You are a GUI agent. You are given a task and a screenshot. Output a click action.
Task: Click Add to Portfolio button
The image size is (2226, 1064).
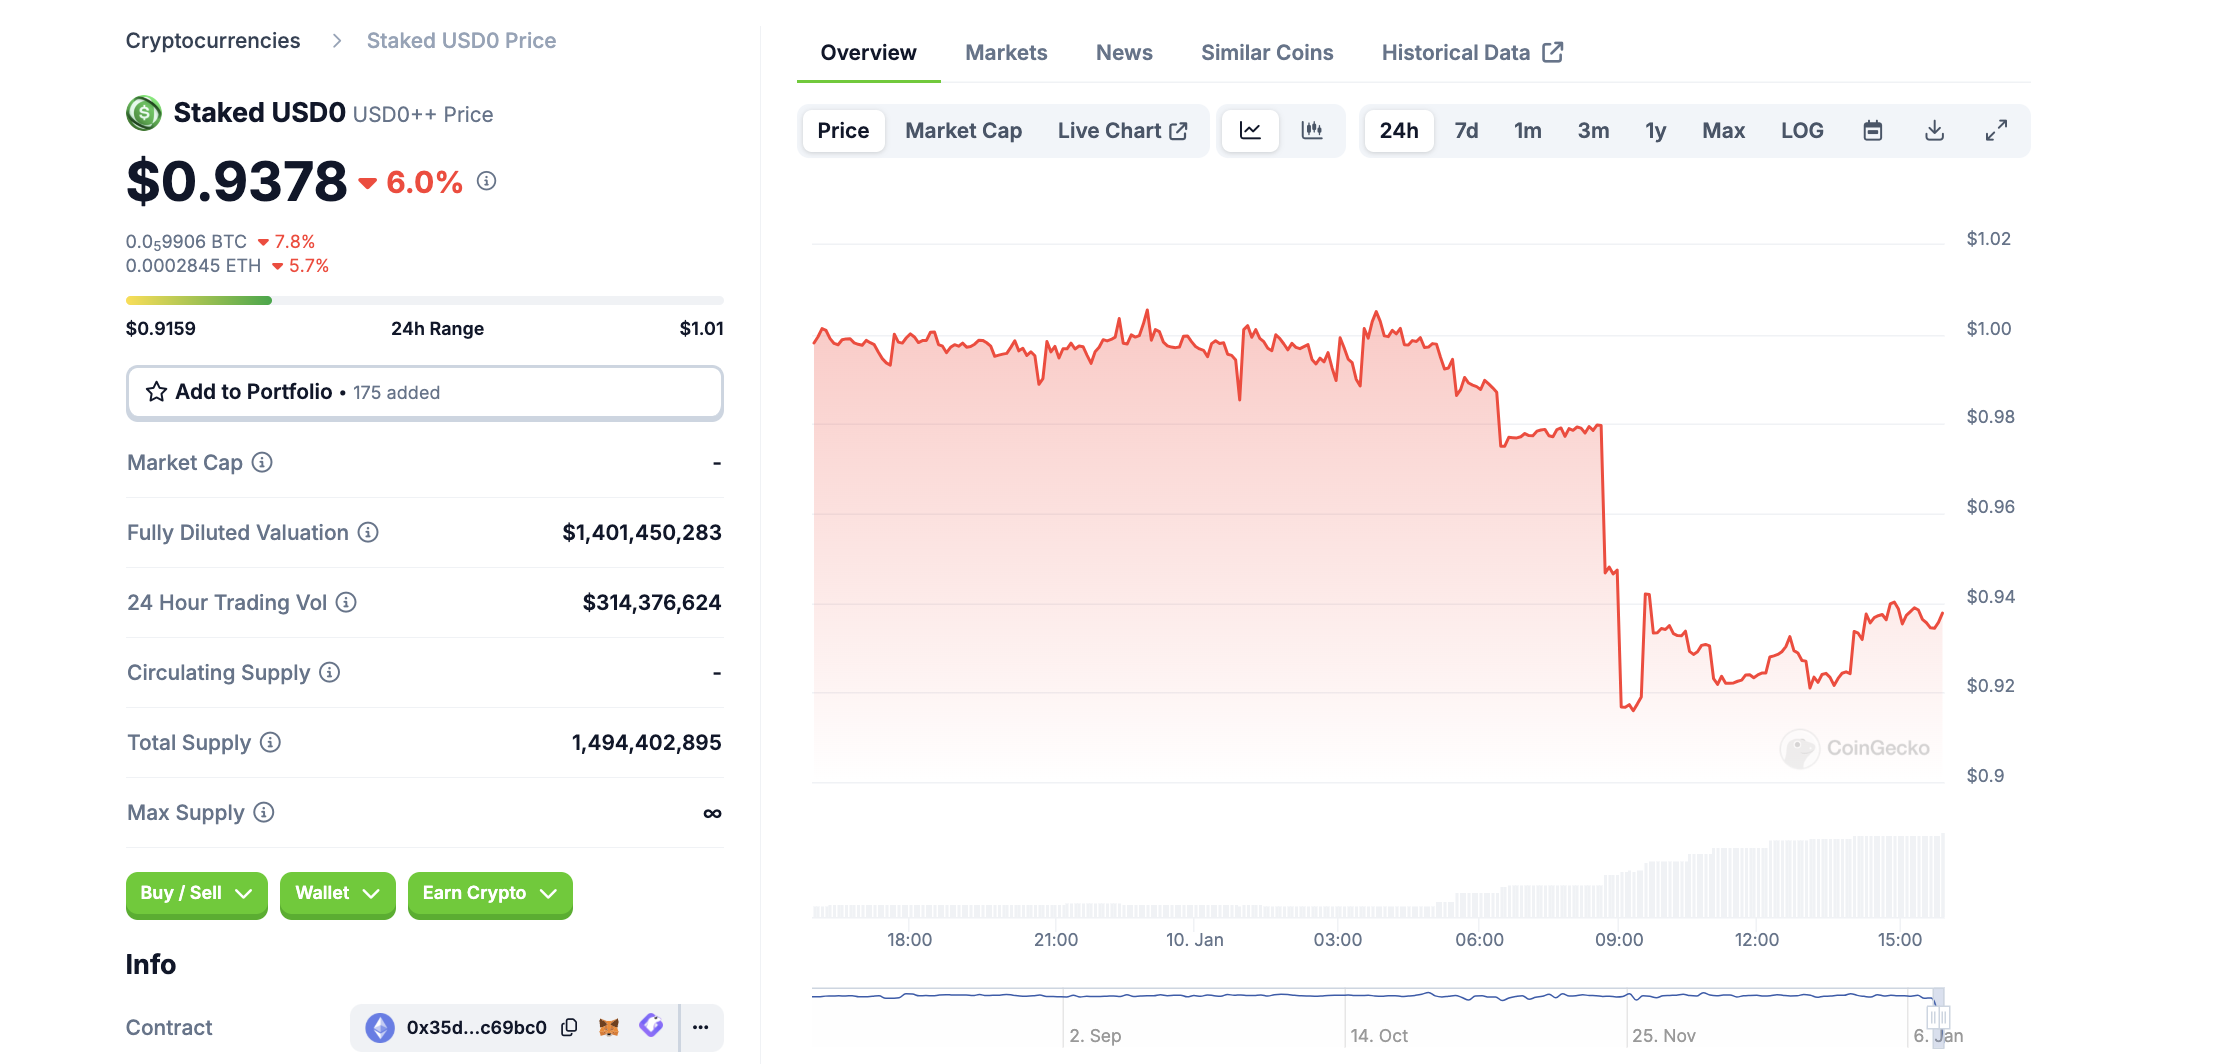[x=424, y=392]
